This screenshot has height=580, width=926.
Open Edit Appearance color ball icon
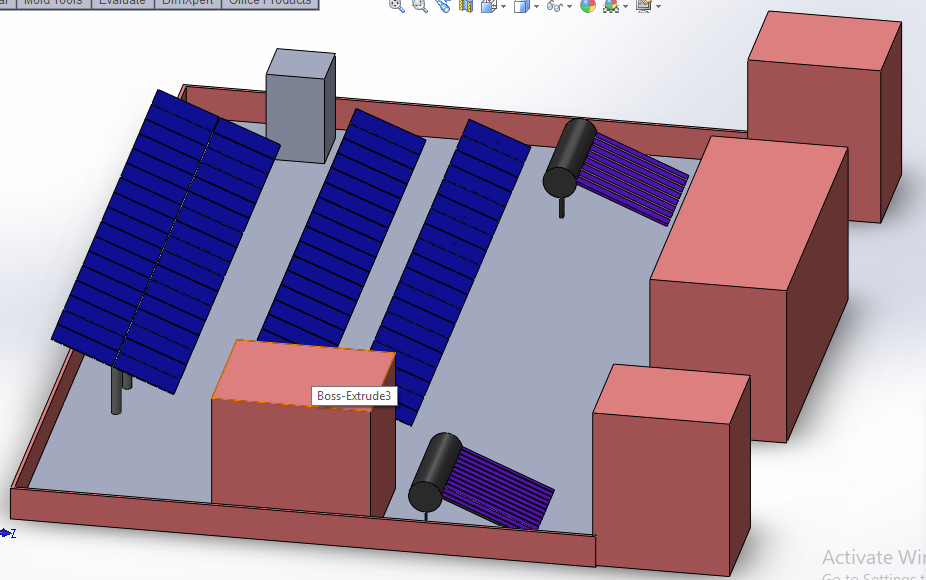588,6
